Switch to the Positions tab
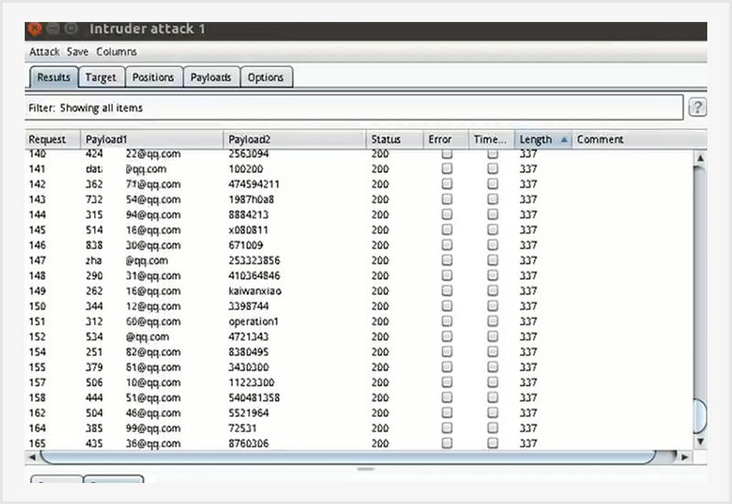732x504 pixels. (153, 77)
